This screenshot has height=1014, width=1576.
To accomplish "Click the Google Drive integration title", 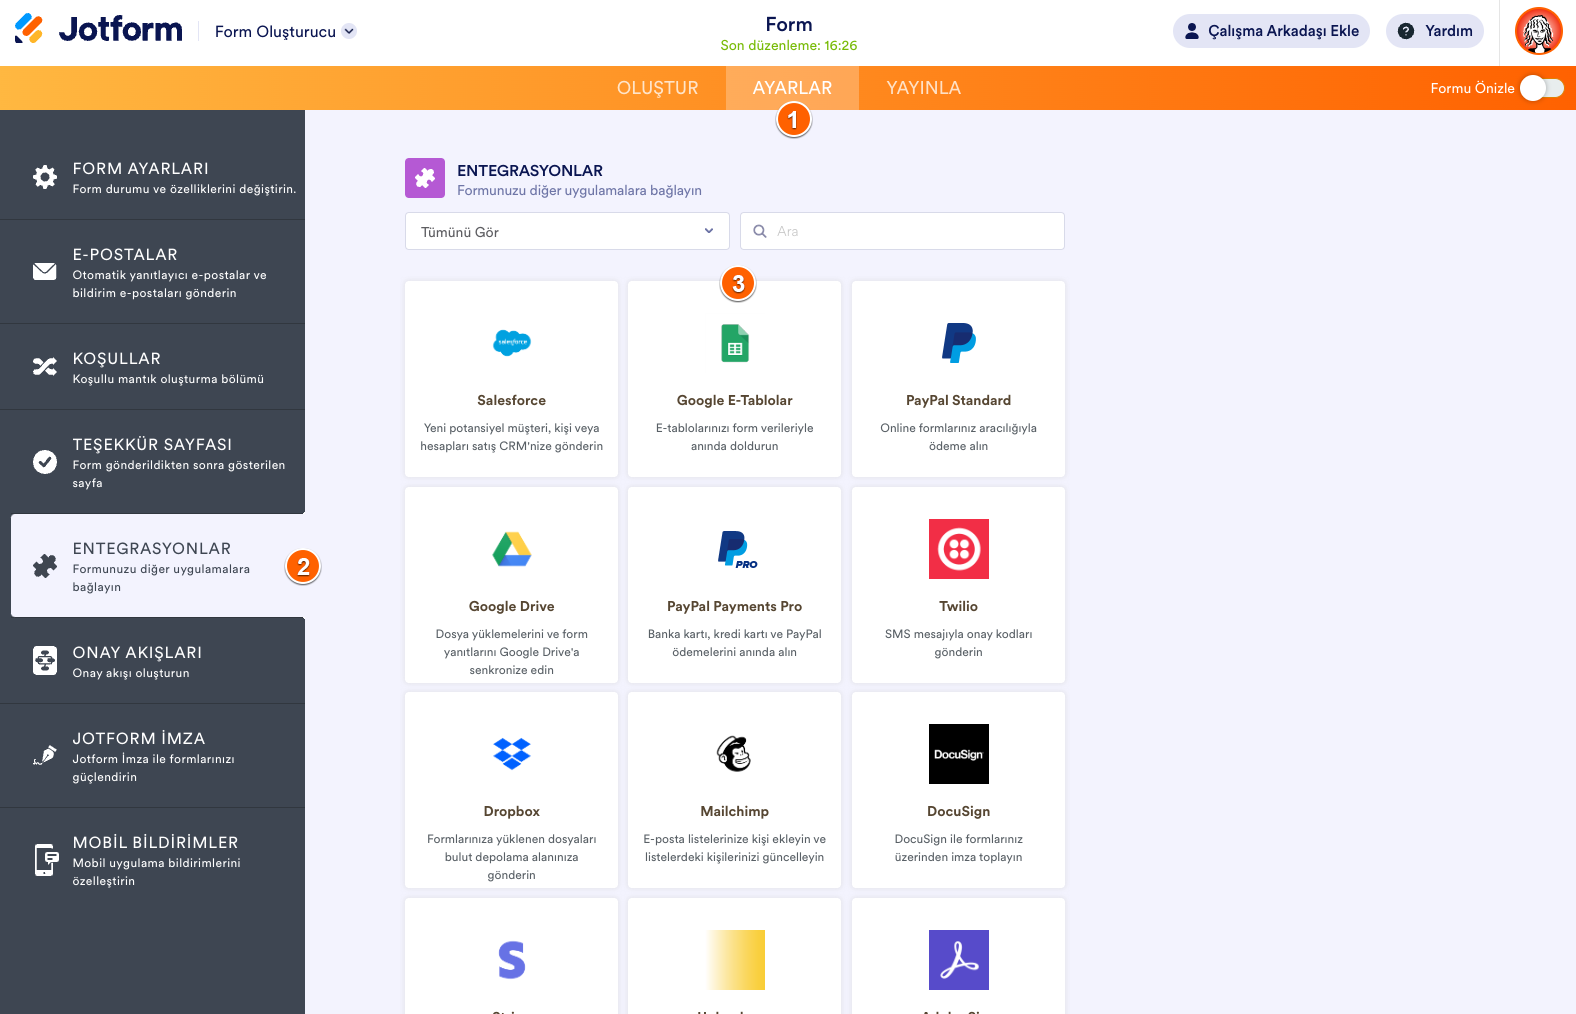I will point(512,606).
